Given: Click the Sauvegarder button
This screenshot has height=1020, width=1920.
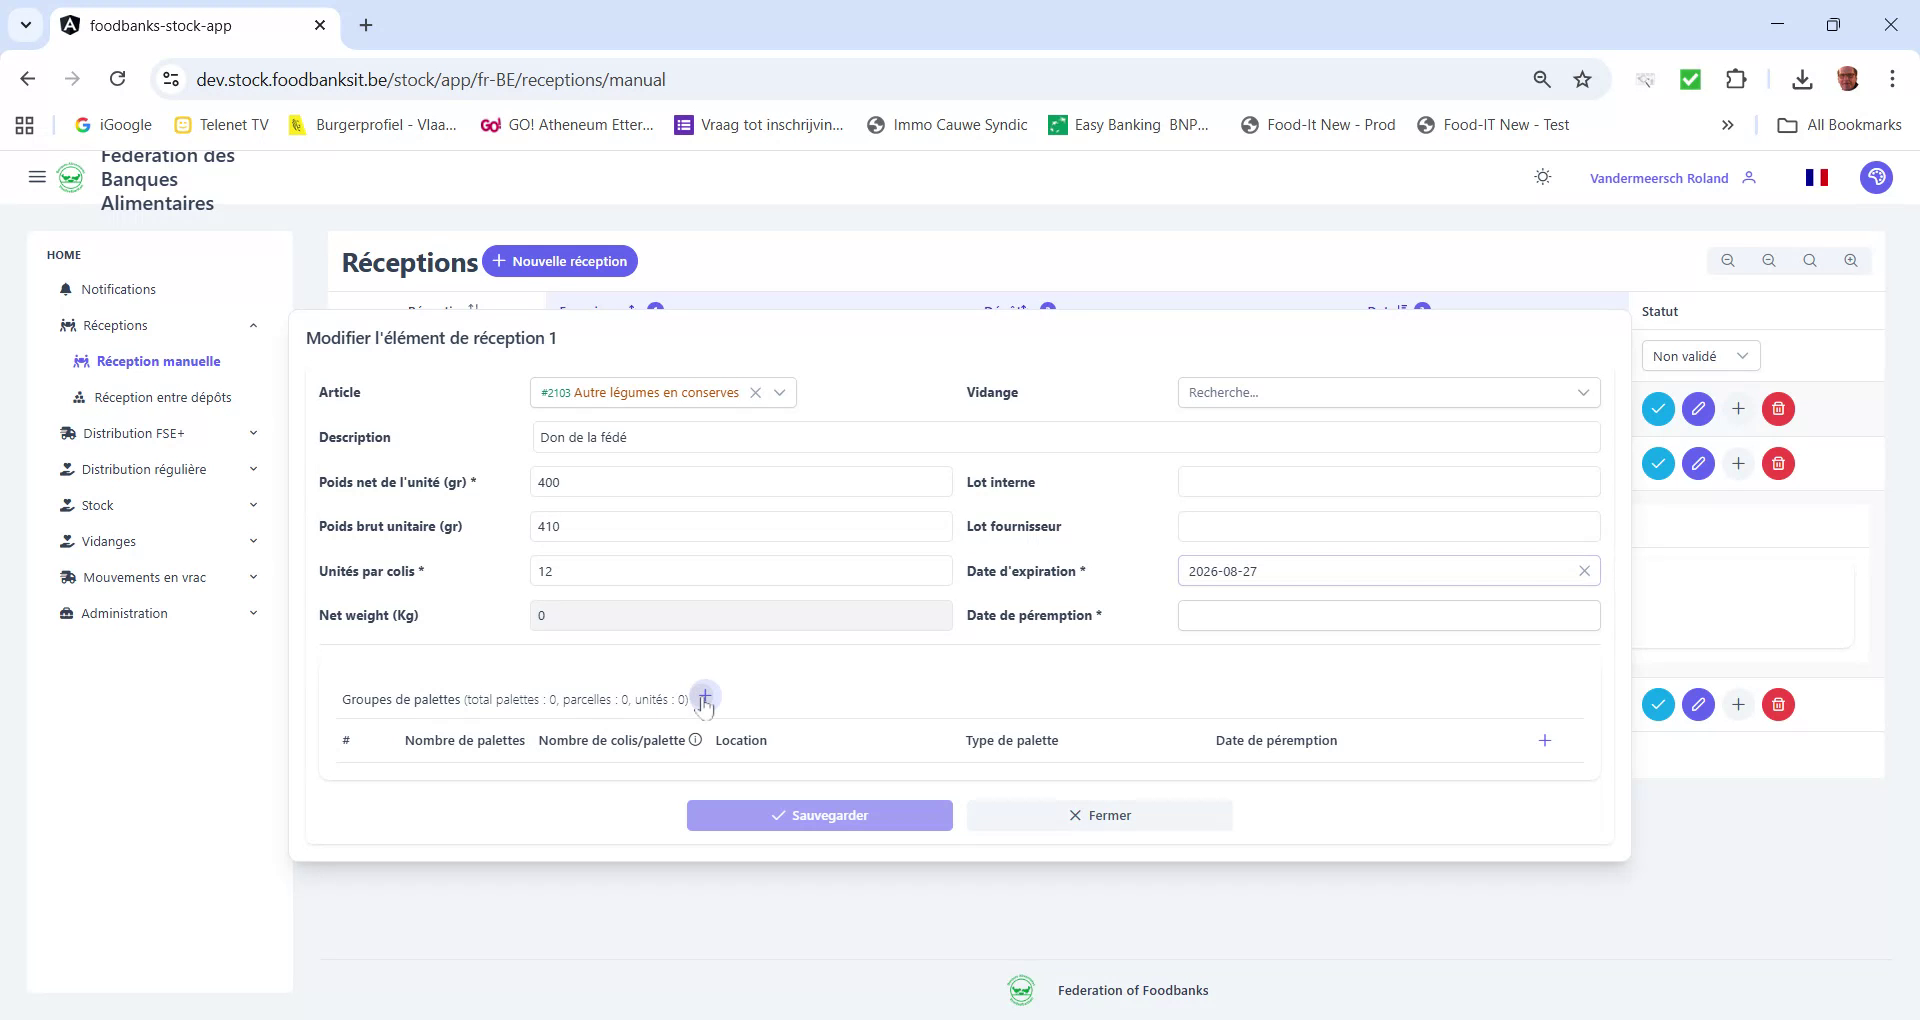Looking at the screenshot, I should (819, 815).
